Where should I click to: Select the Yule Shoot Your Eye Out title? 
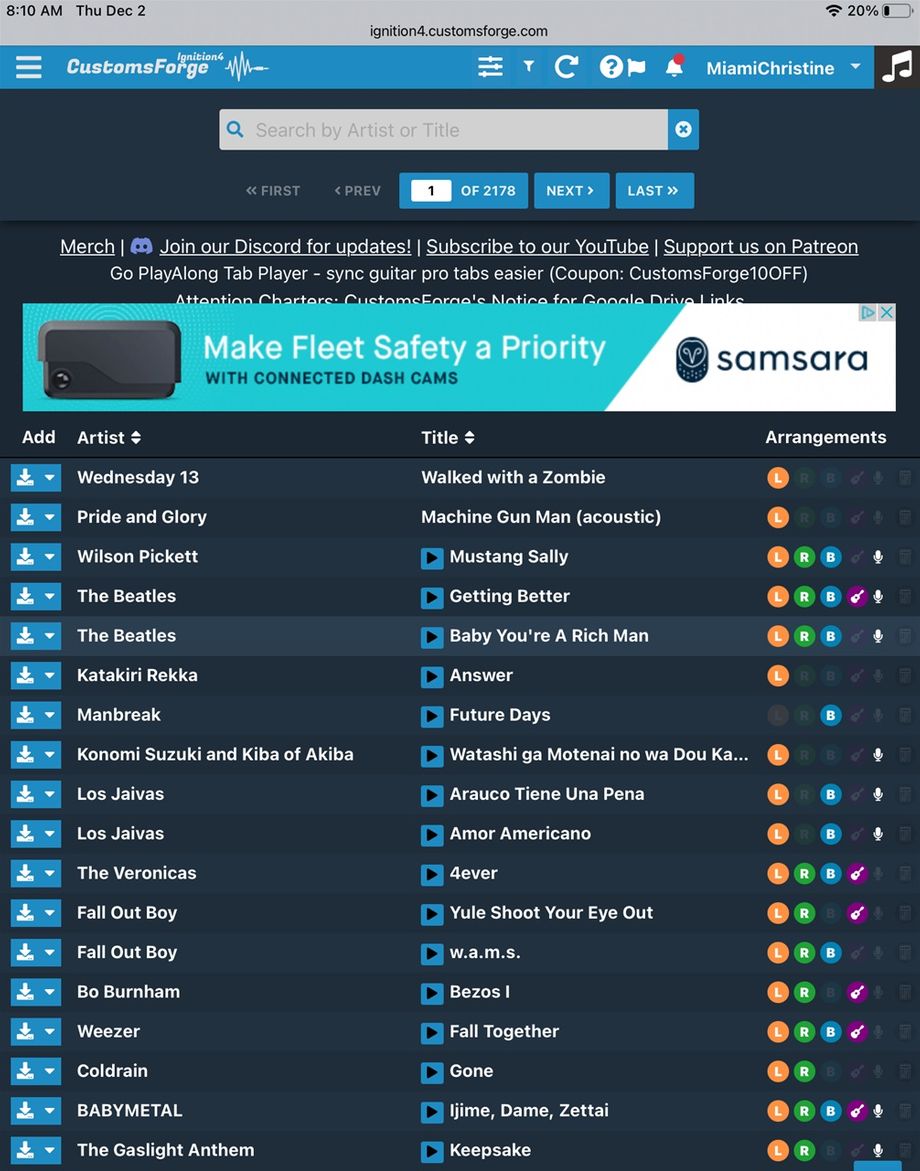(x=551, y=913)
